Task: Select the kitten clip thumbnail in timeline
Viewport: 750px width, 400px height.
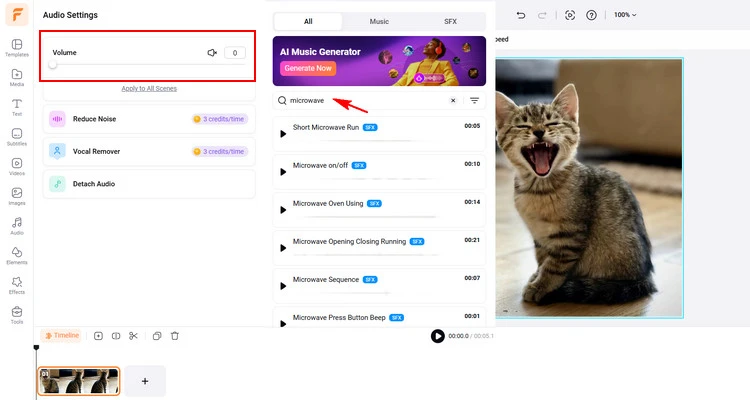Action: 79,381
